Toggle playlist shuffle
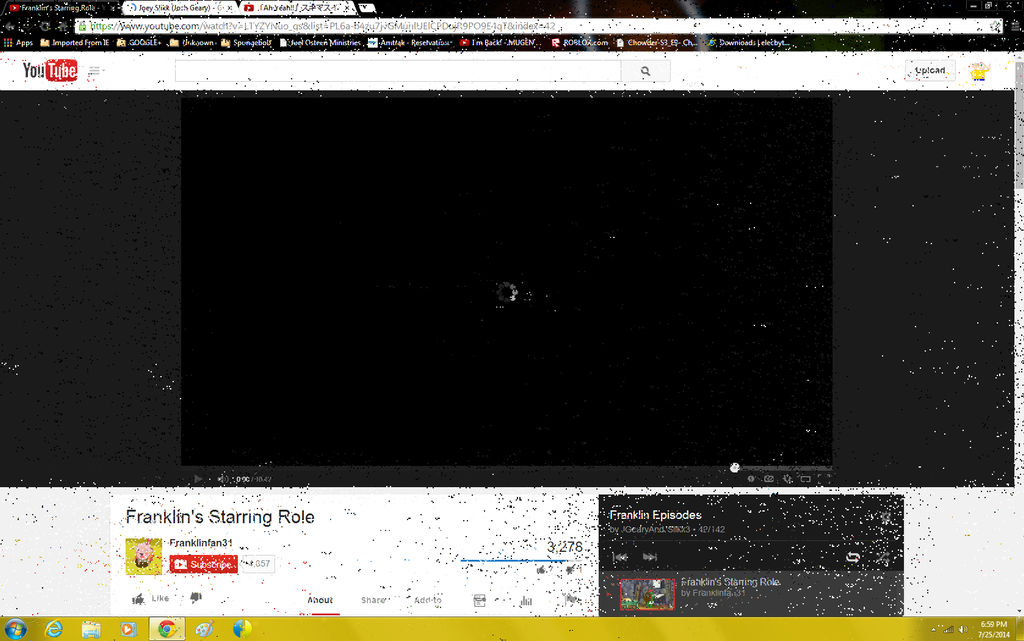This screenshot has height=641, width=1024. pyautogui.click(x=884, y=557)
